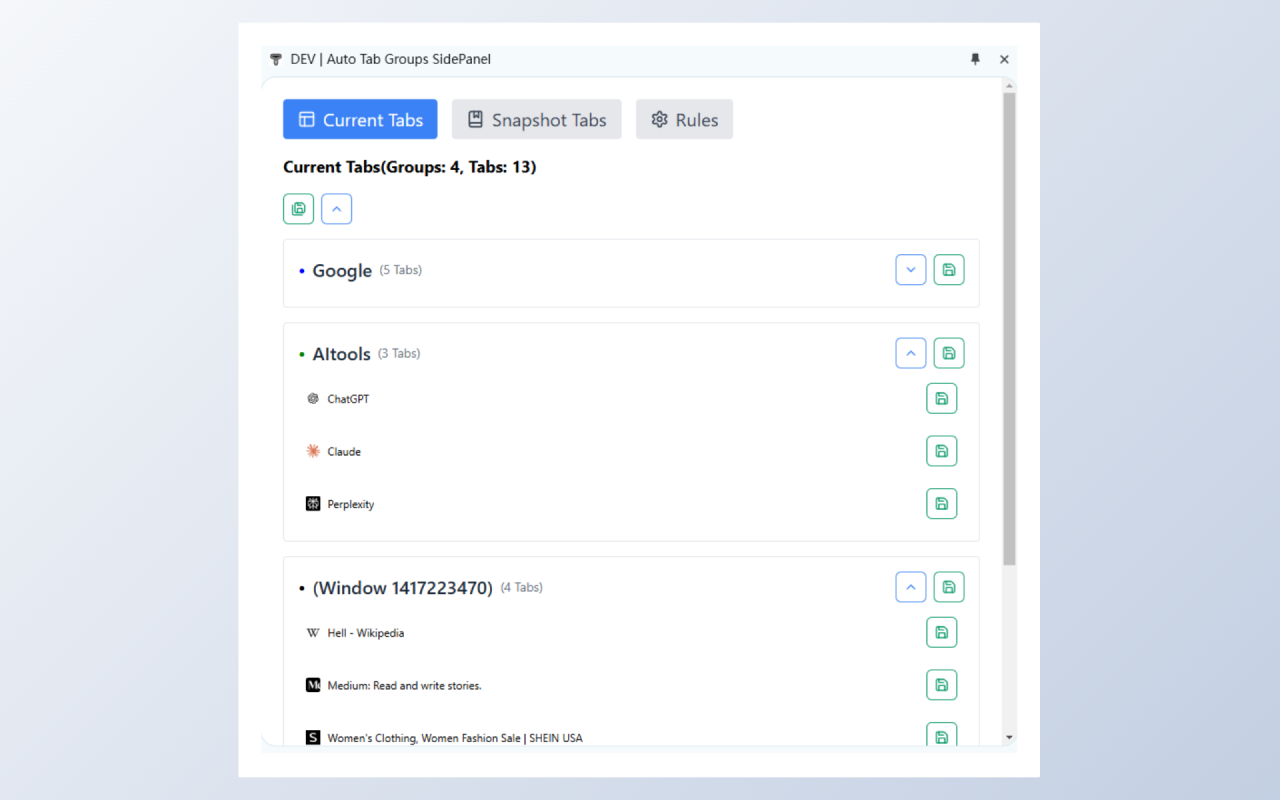Collapse the Window 1417223470 group
Image resolution: width=1280 pixels, height=800 pixels.
tap(910, 587)
